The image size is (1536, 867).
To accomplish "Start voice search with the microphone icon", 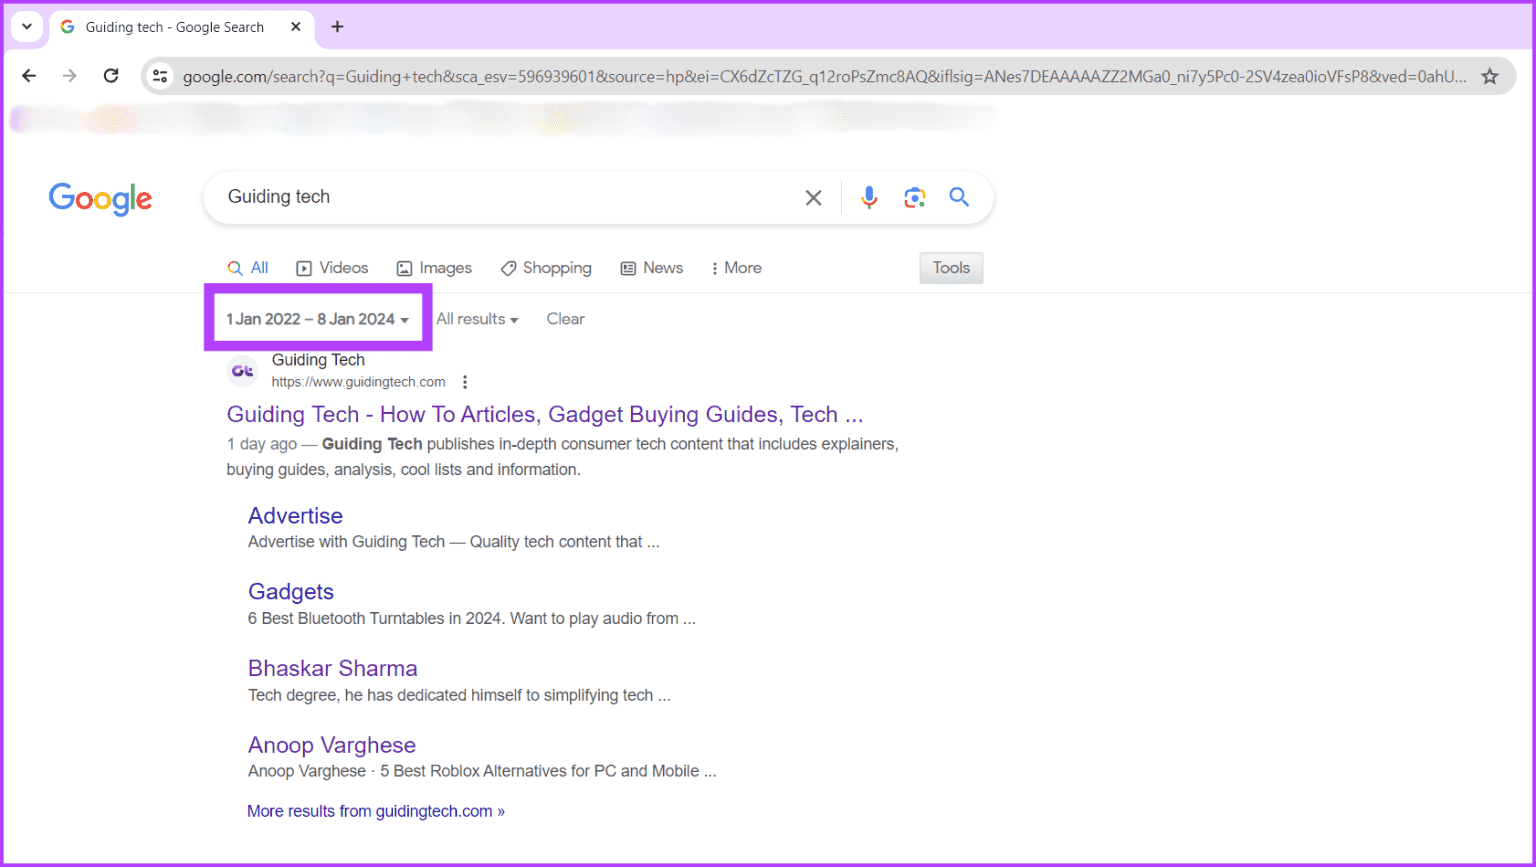I will [869, 198].
